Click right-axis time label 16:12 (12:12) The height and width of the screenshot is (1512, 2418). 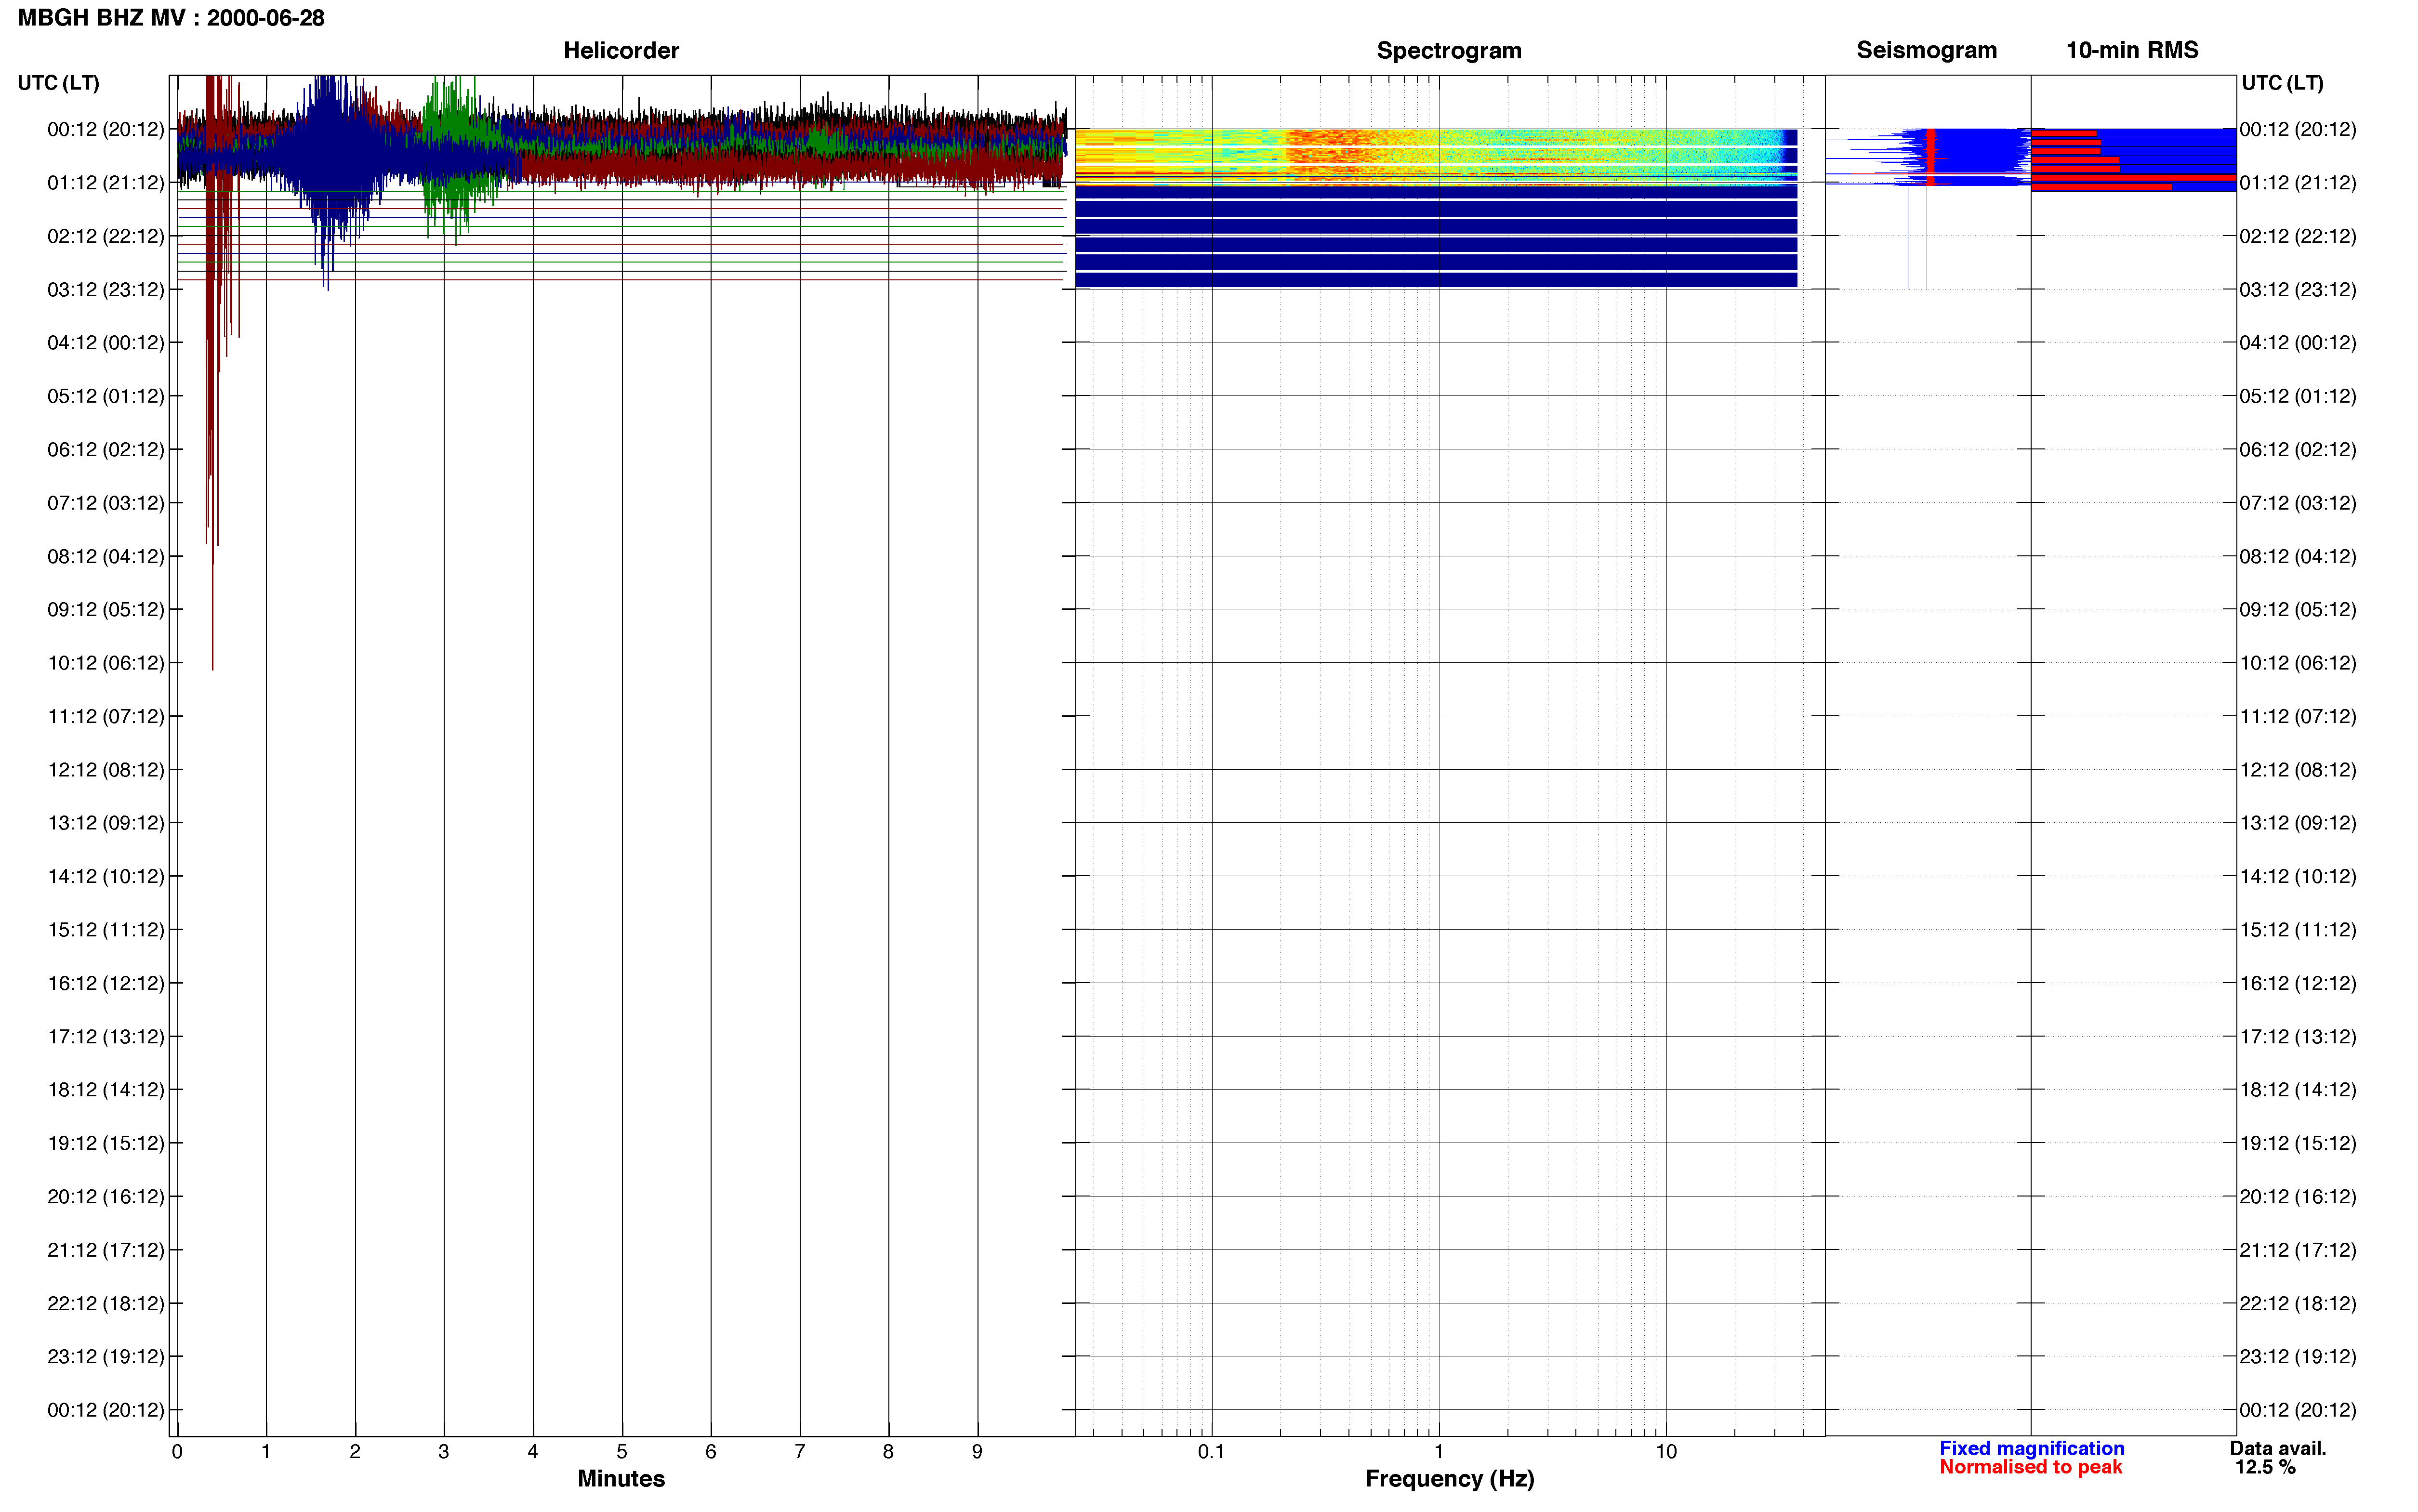(2298, 983)
